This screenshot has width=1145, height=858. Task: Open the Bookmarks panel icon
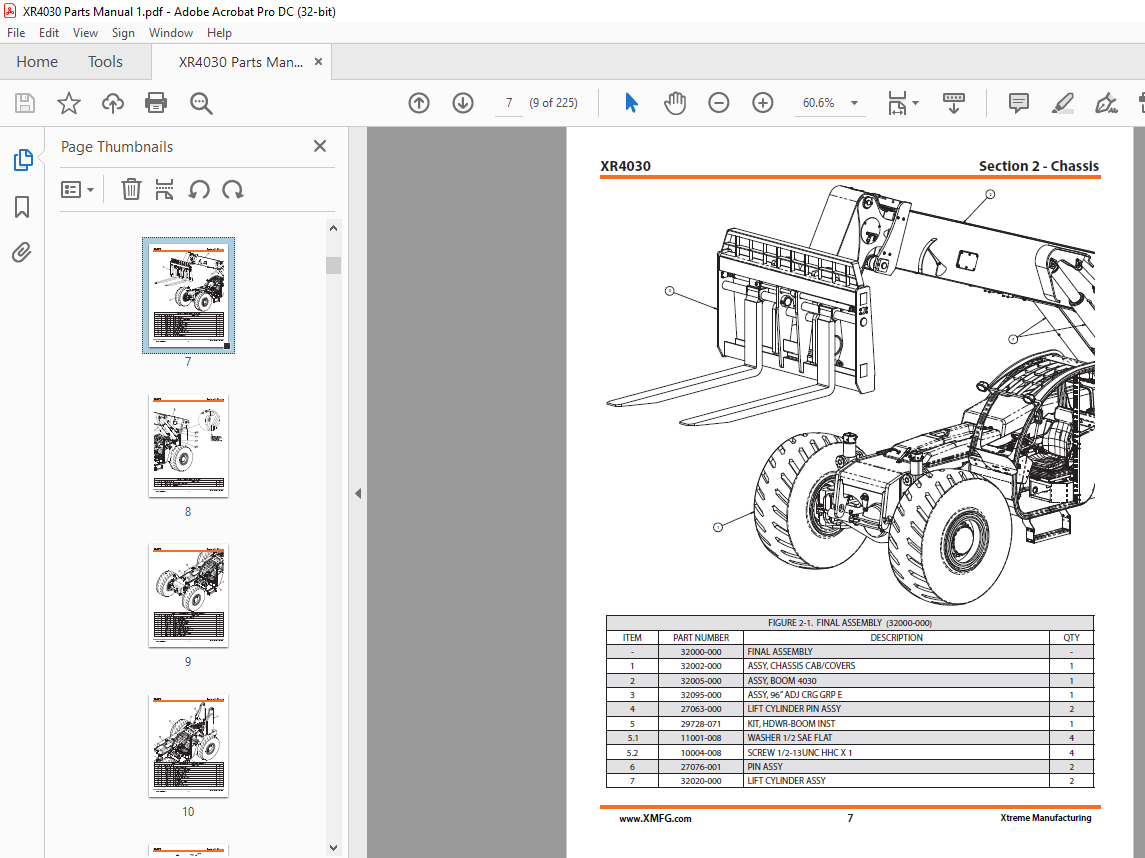[x=22, y=207]
